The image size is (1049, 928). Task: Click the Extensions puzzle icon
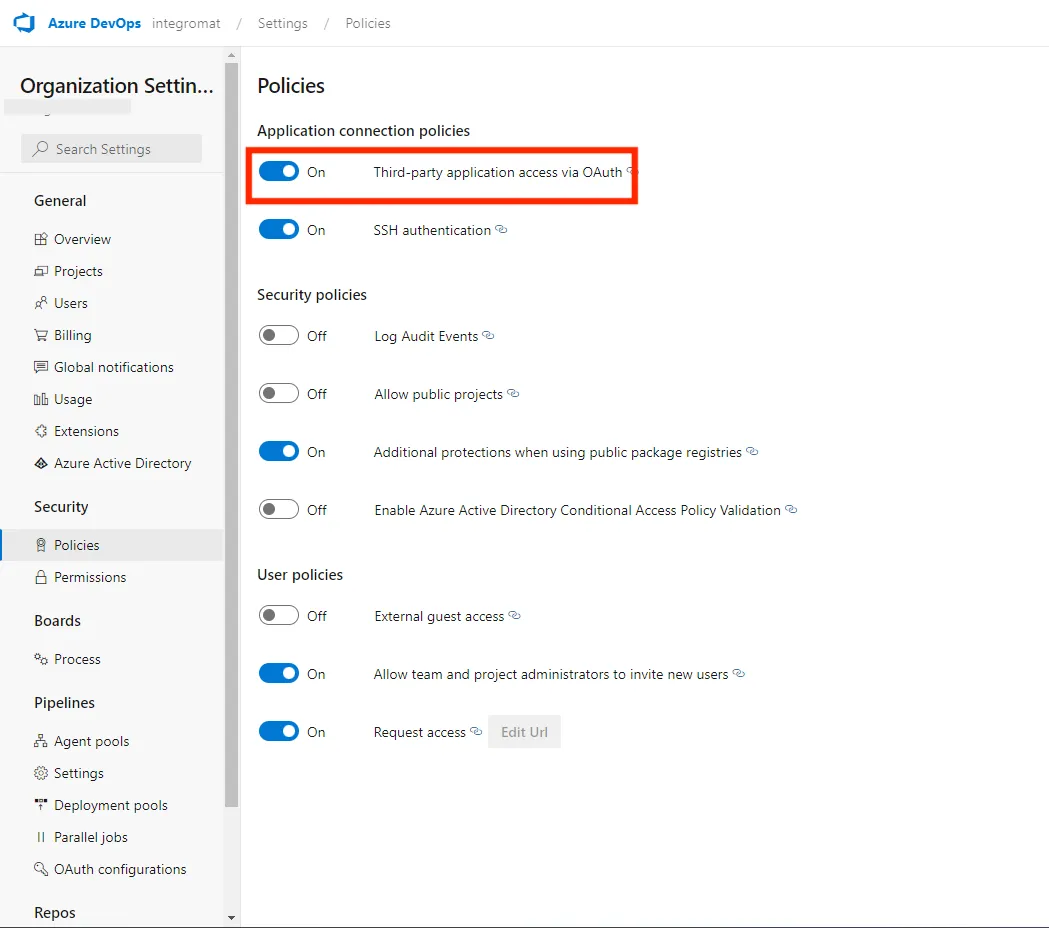pyautogui.click(x=41, y=431)
